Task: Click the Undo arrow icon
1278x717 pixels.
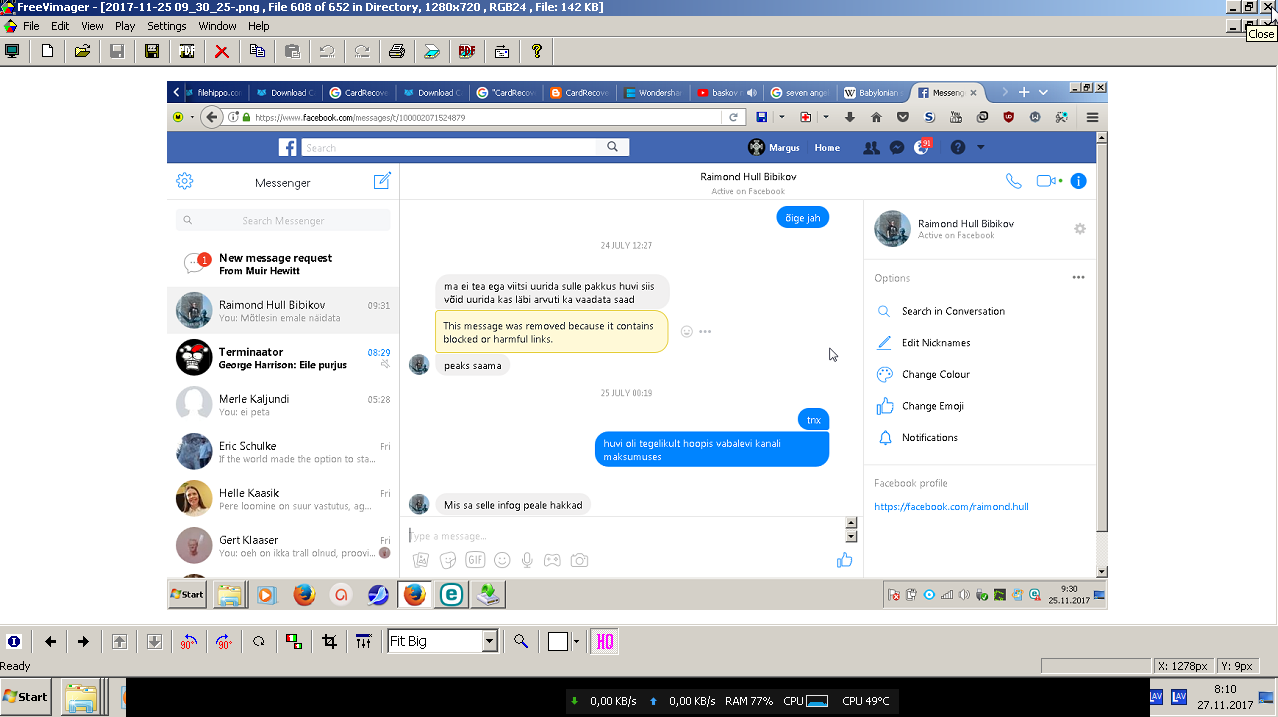Action: pyautogui.click(x=327, y=50)
